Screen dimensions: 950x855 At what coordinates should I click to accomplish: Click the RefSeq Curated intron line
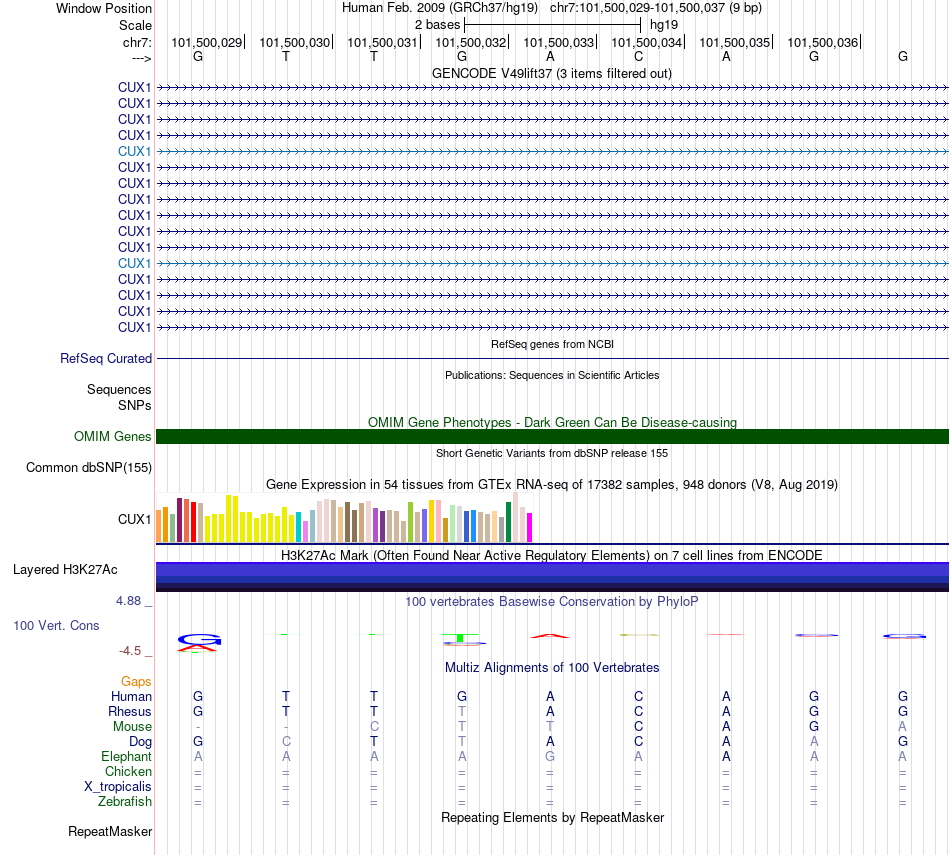point(552,359)
